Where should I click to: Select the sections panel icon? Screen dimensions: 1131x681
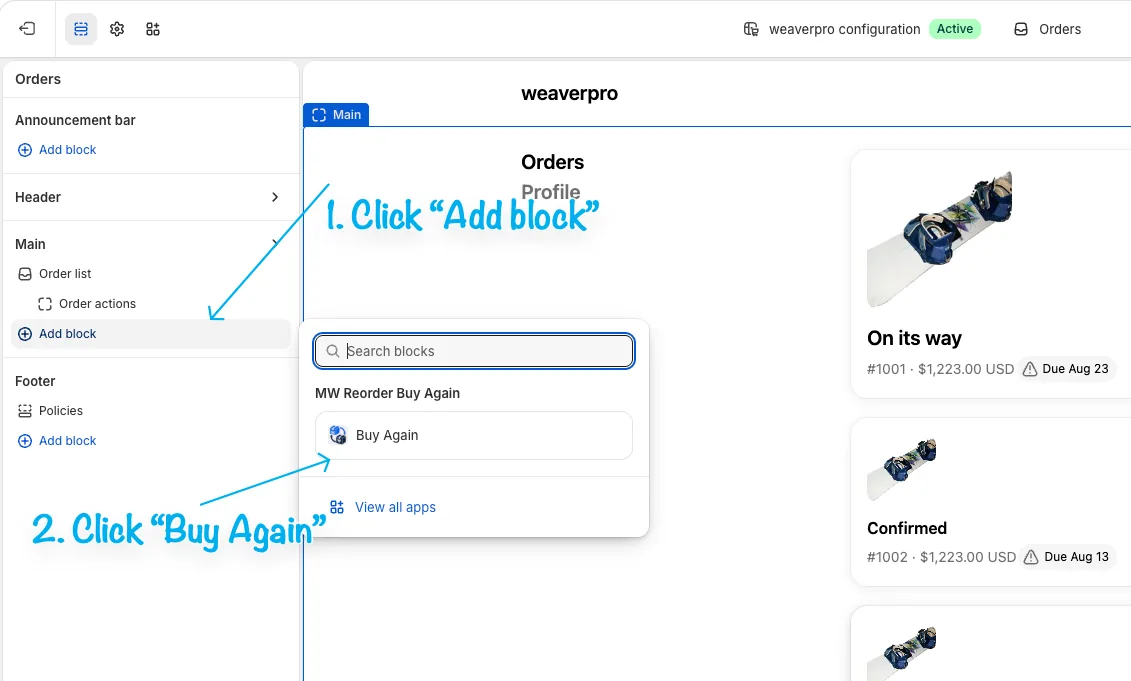pyautogui.click(x=81, y=29)
